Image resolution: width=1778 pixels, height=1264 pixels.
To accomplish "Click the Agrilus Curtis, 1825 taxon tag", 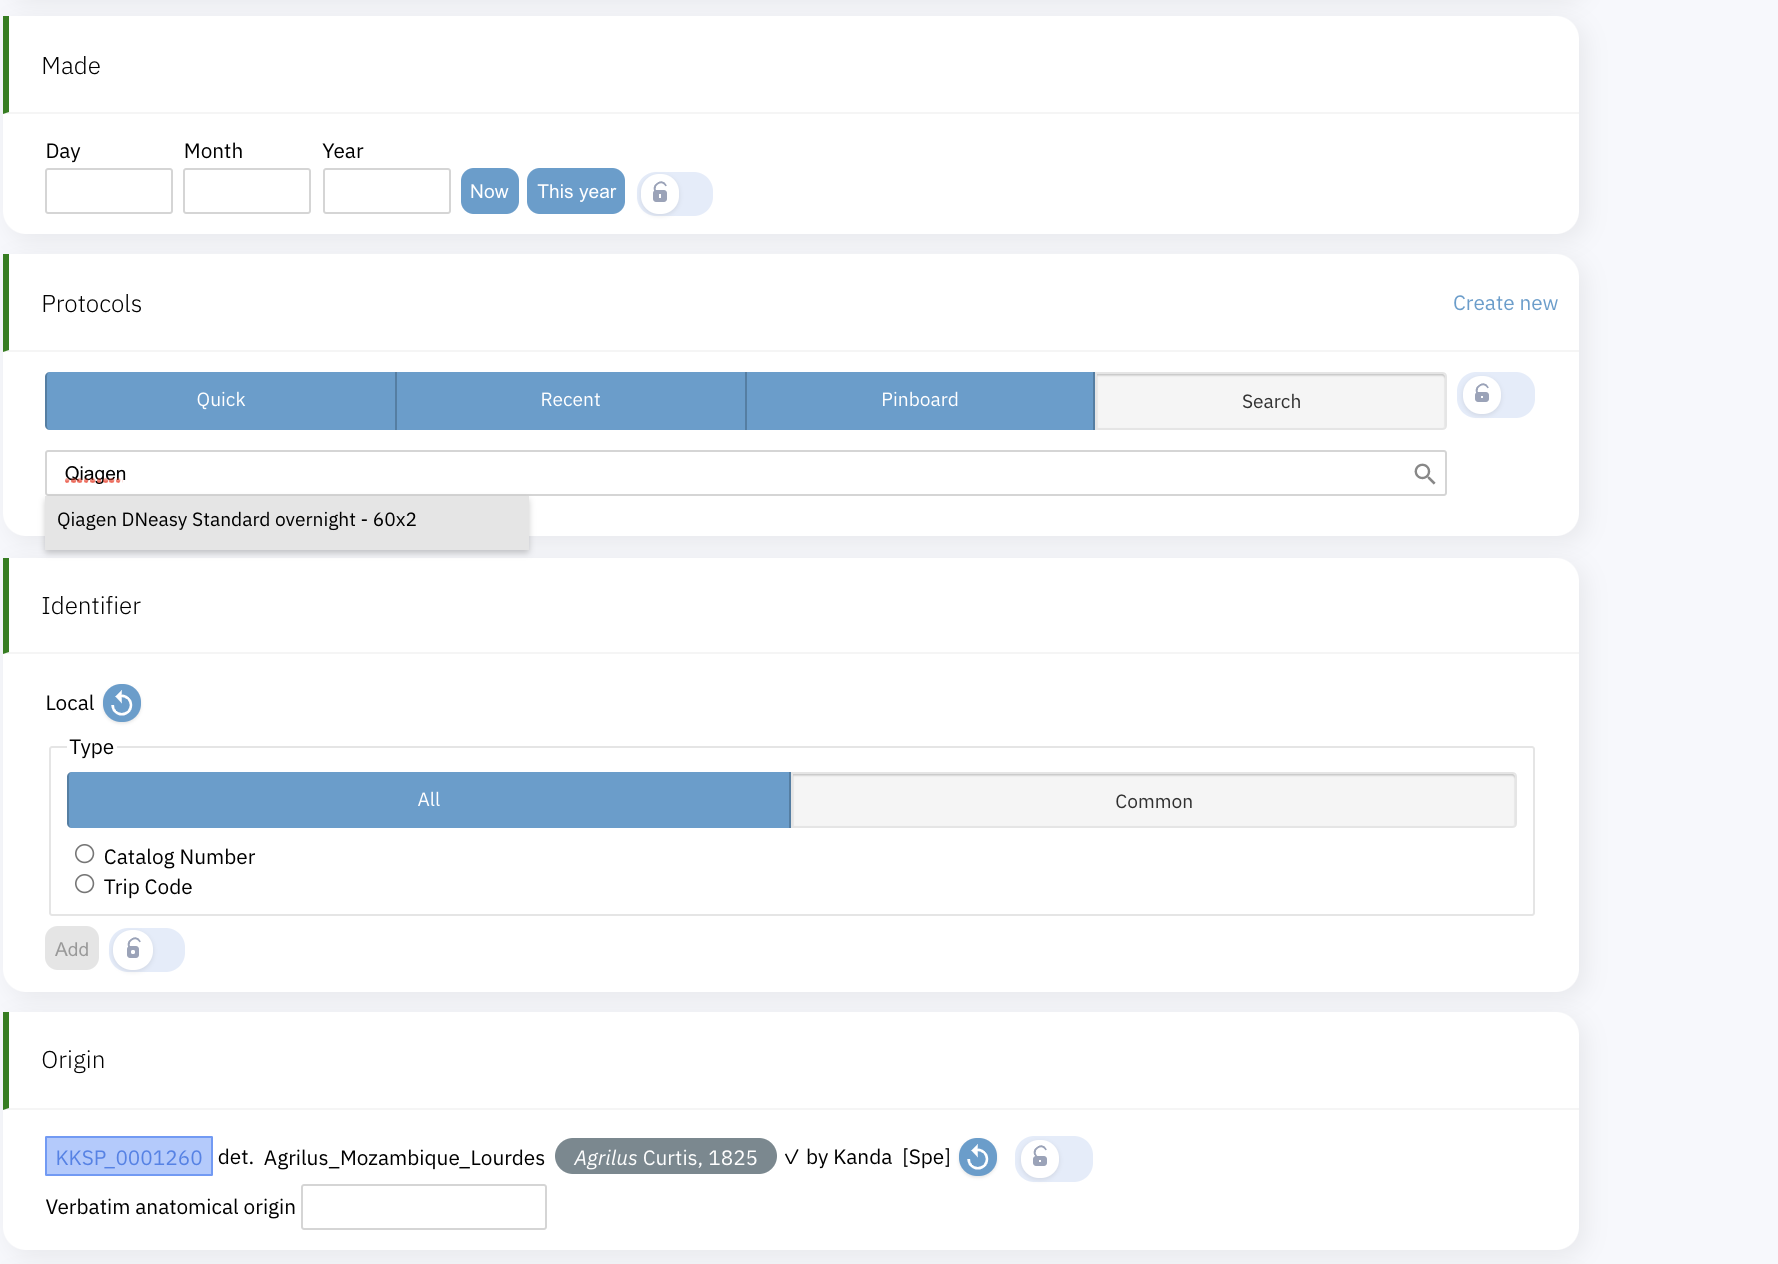I will point(666,1157).
